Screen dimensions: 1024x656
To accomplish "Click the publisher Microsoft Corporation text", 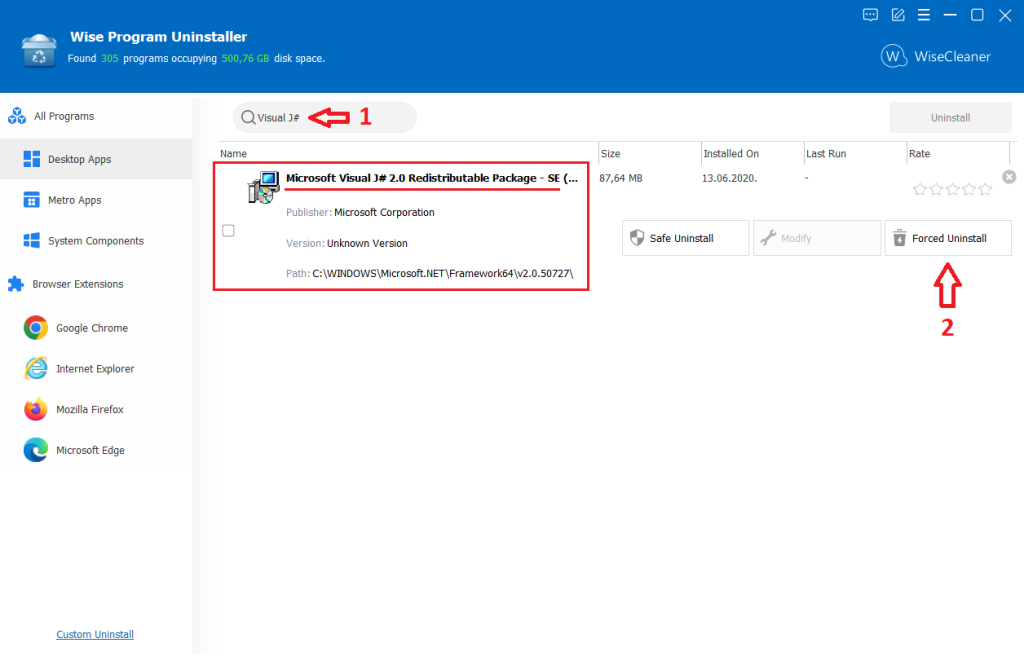I will coord(384,212).
